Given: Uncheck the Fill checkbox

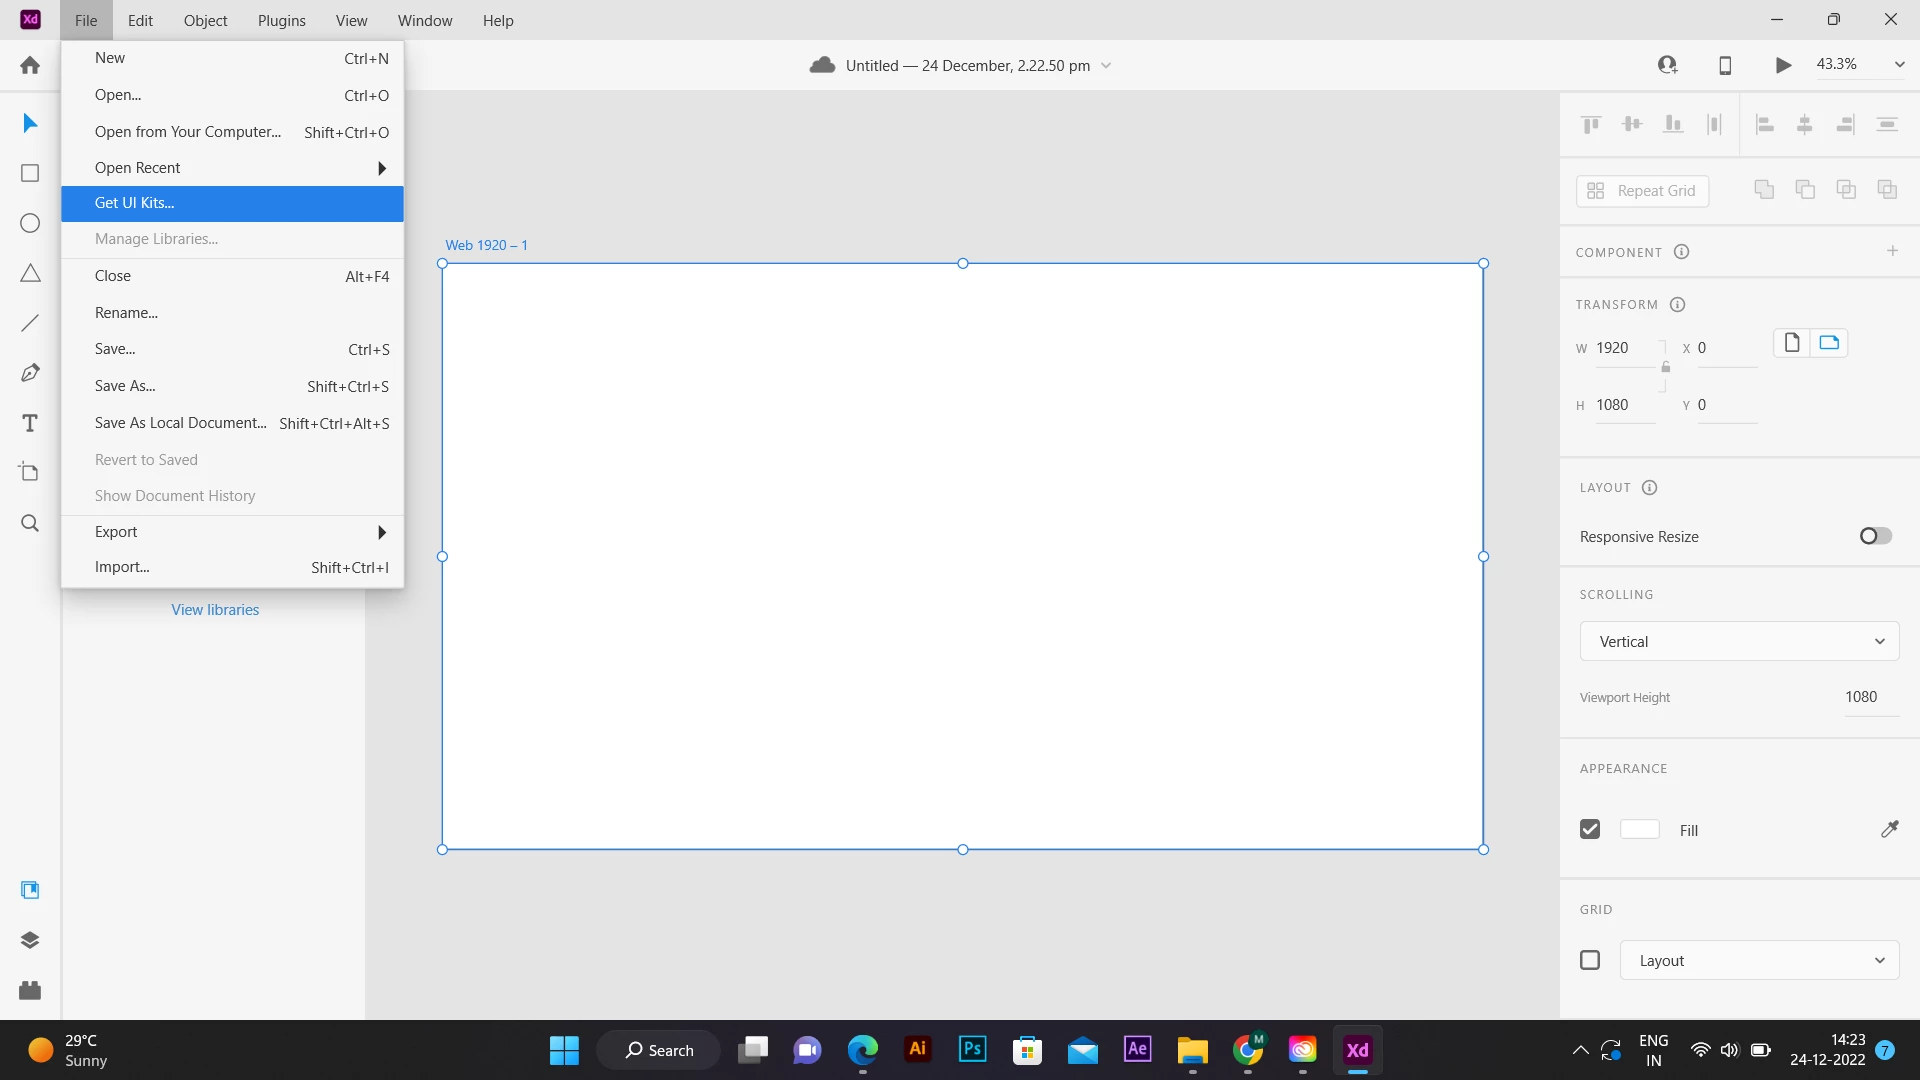Looking at the screenshot, I should click(x=1590, y=829).
